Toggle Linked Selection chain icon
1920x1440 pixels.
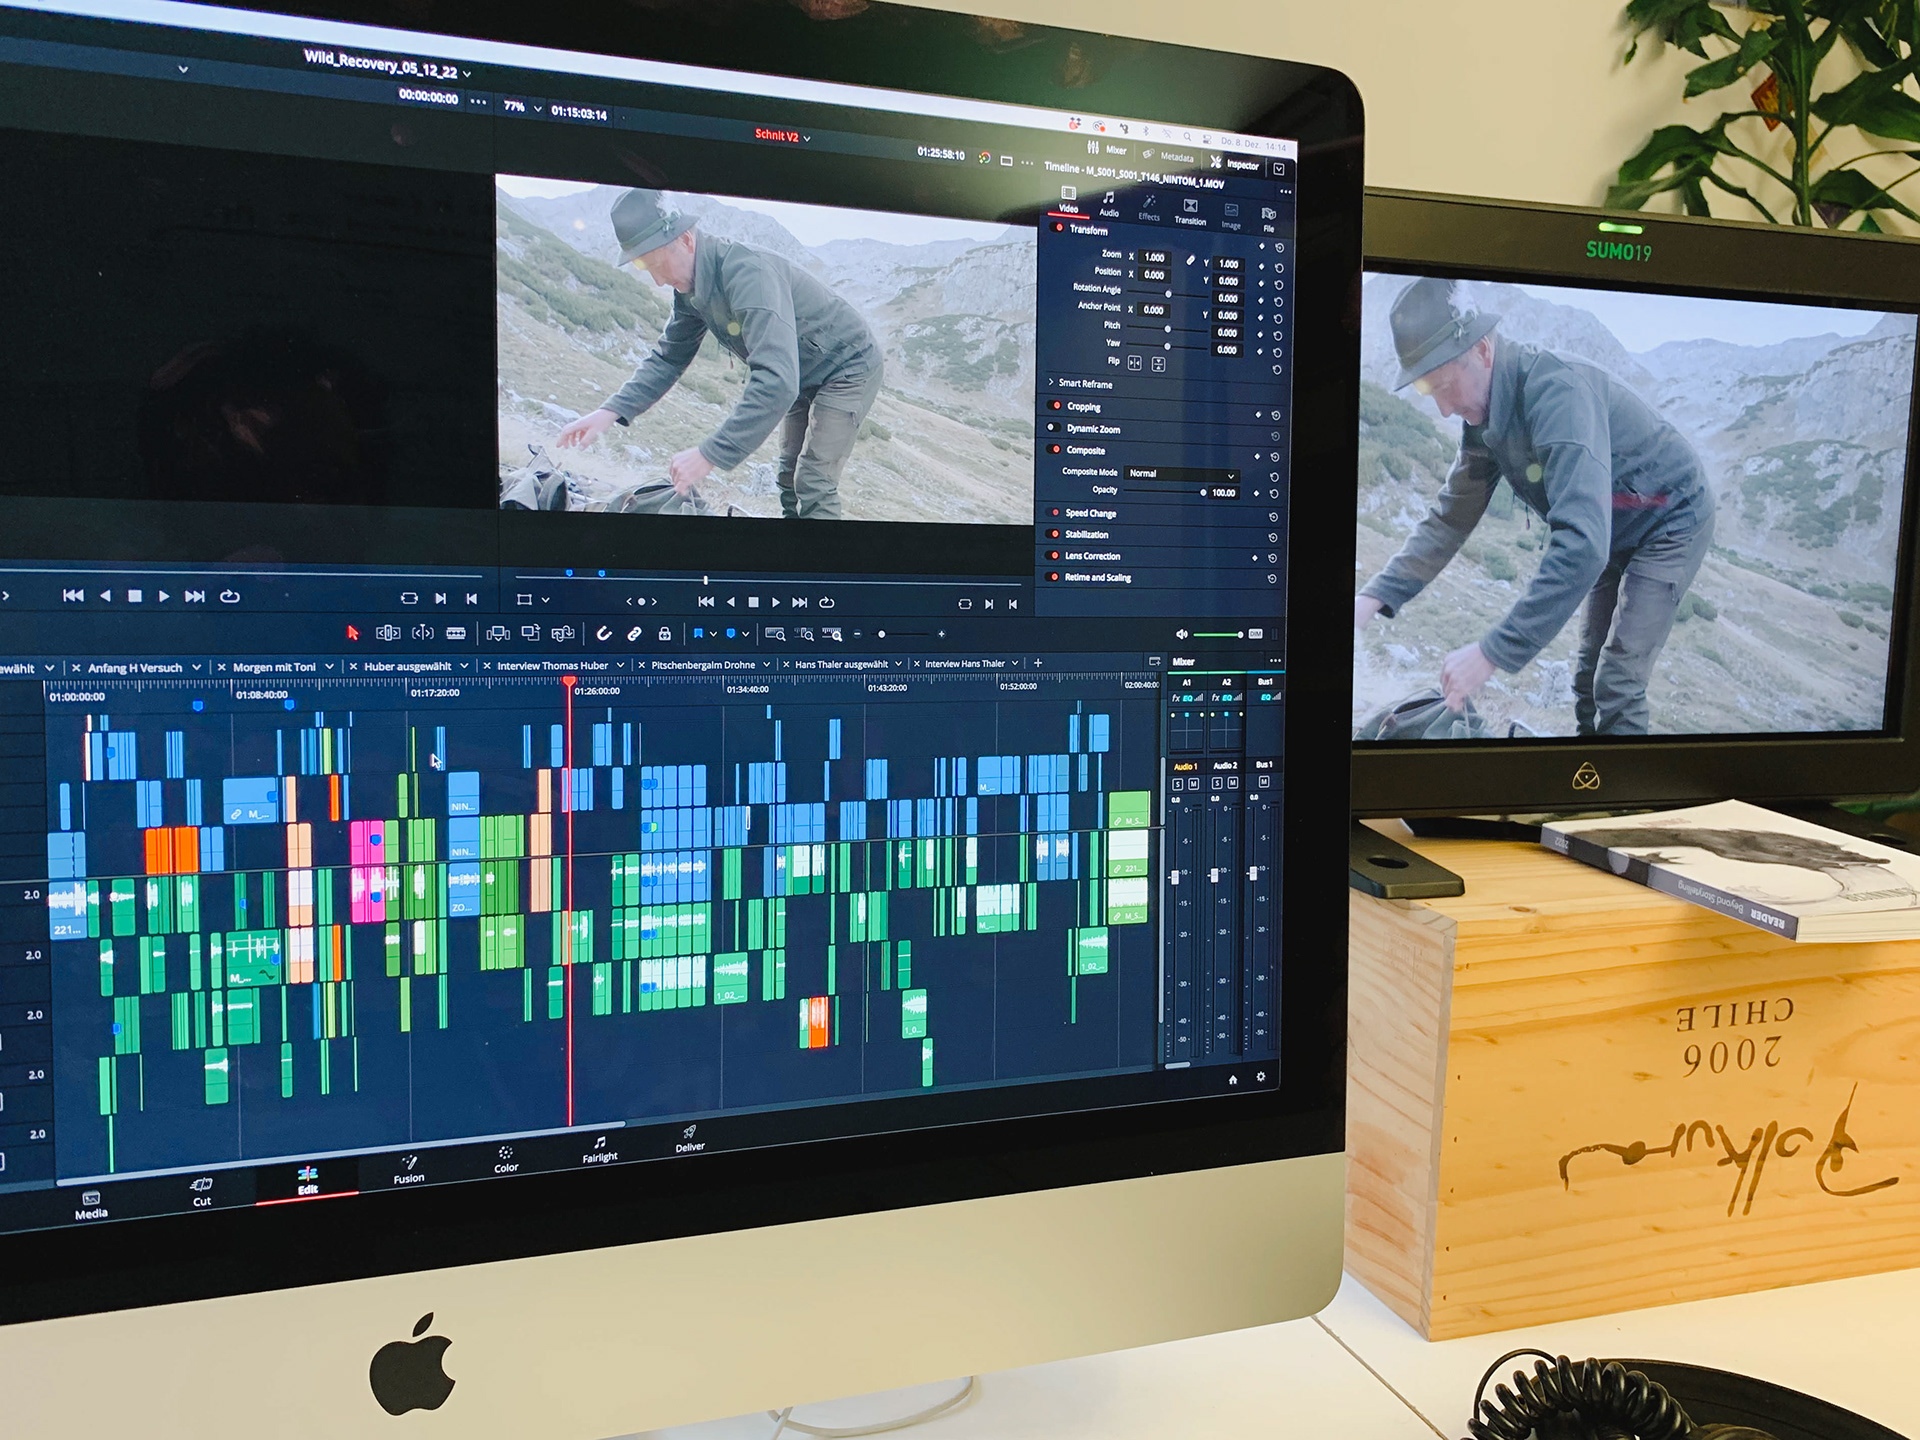(634, 633)
